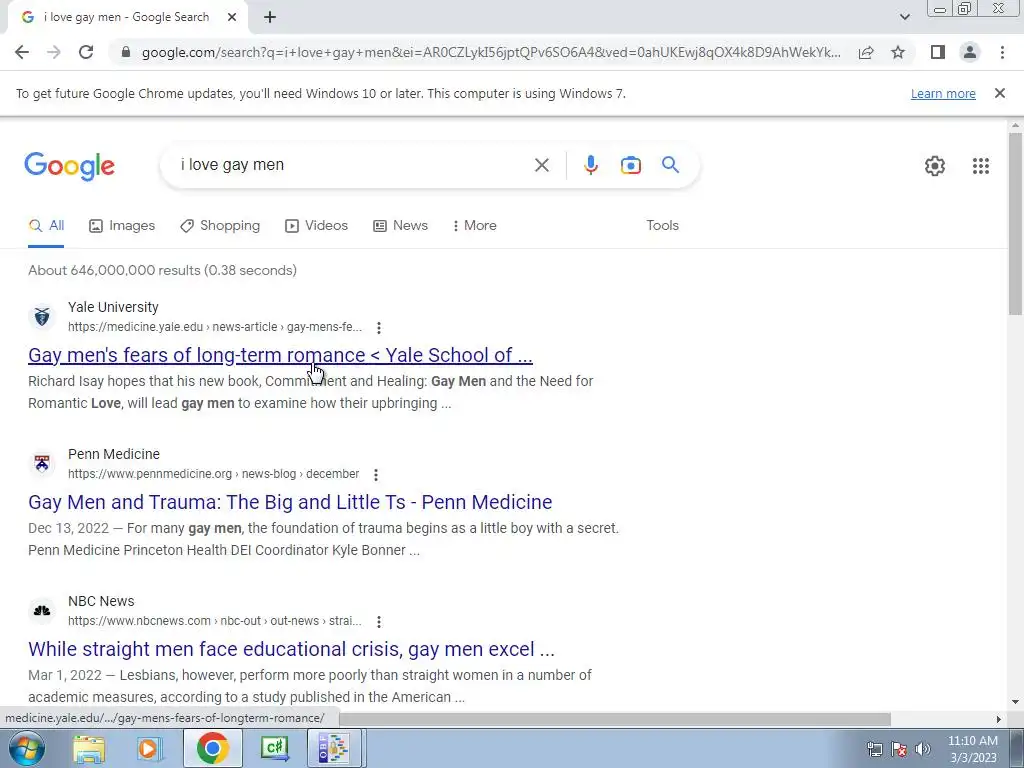Launch media player from taskbar
Viewport: 1024px width, 768px height.
point(149,749)
